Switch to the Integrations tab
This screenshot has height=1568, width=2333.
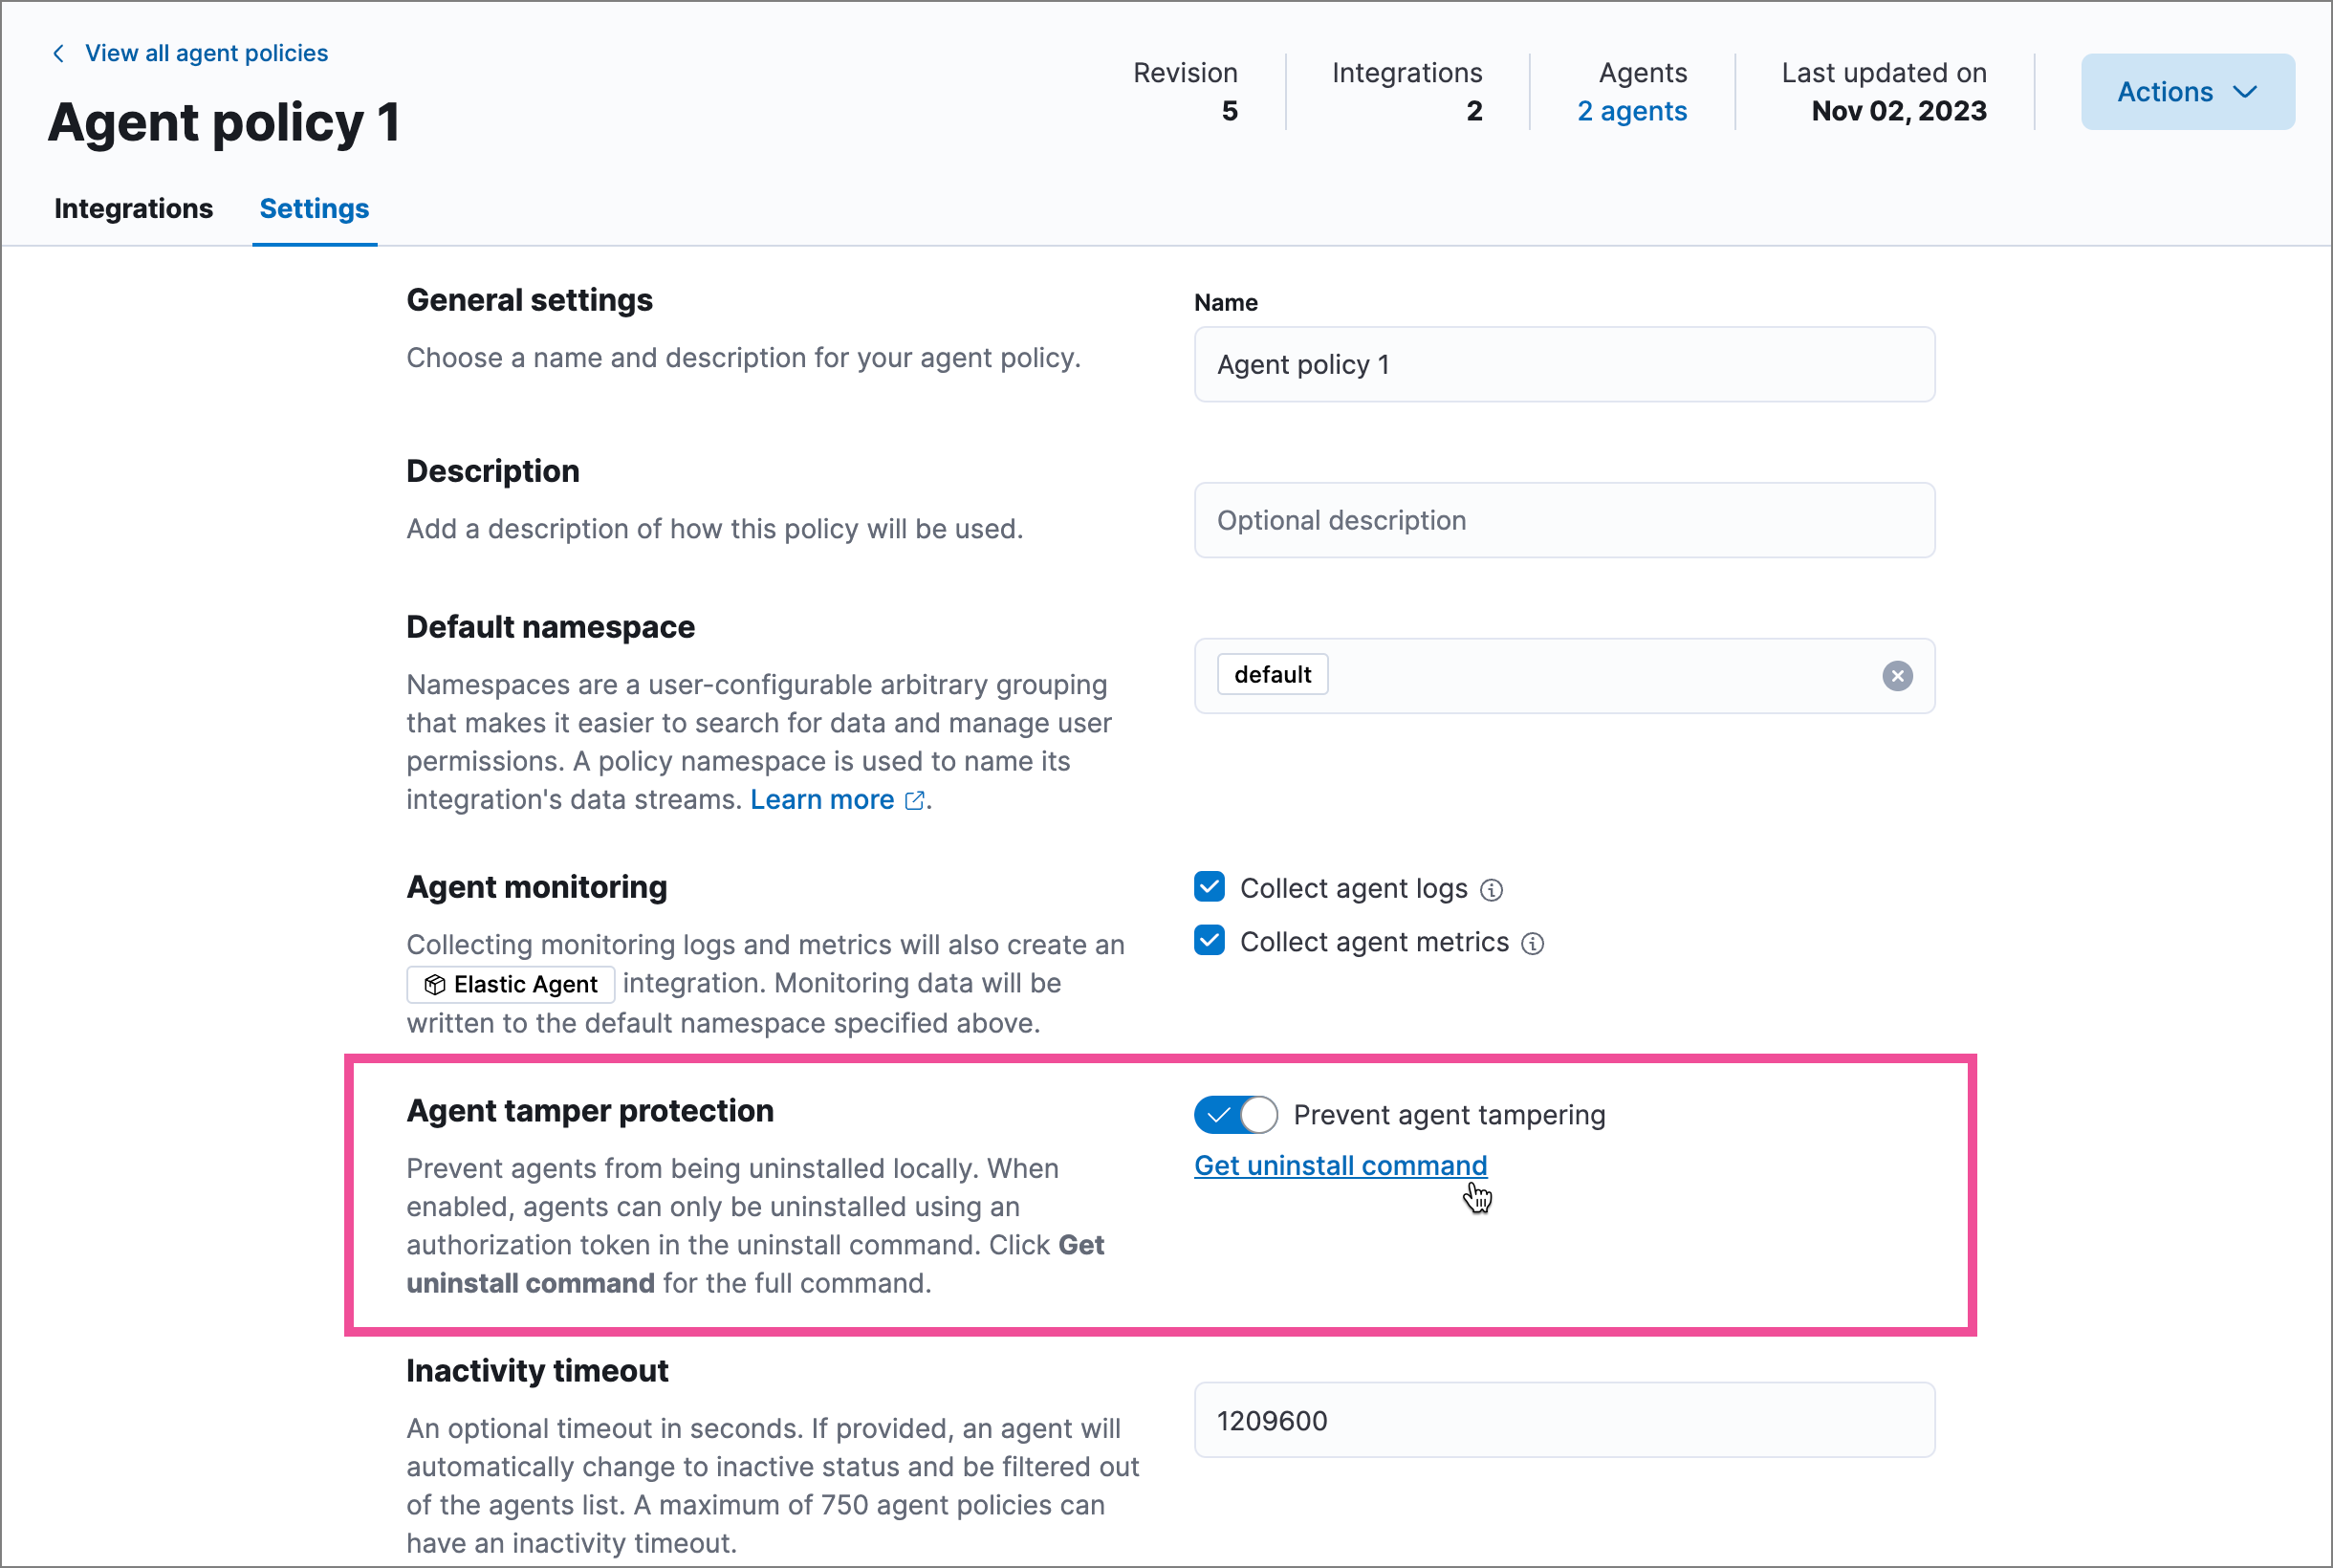click(x=132, y=208)
